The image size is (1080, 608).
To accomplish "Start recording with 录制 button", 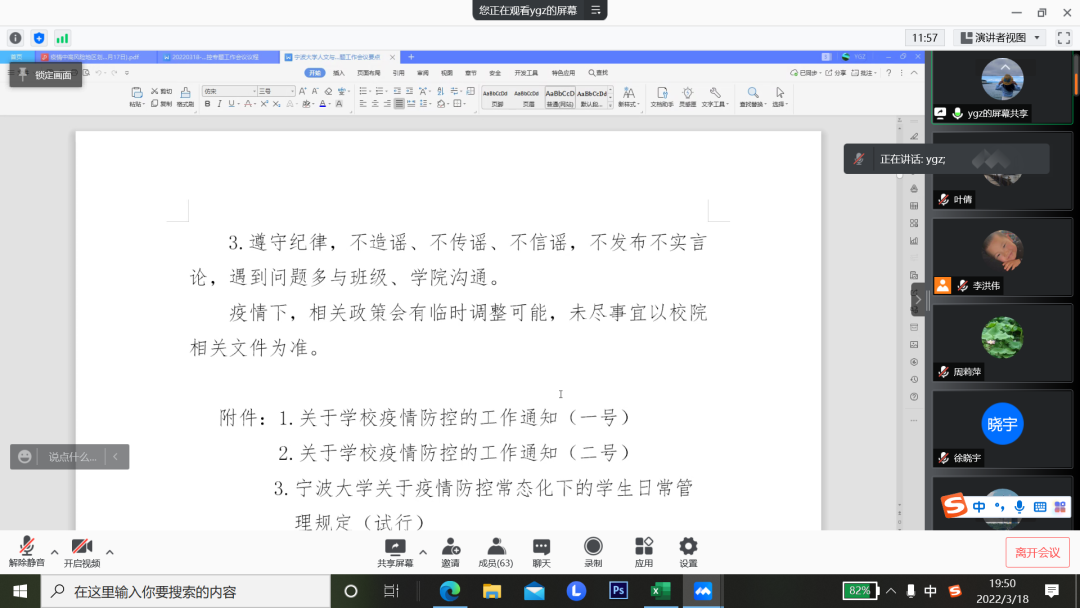I will (593, 550).
